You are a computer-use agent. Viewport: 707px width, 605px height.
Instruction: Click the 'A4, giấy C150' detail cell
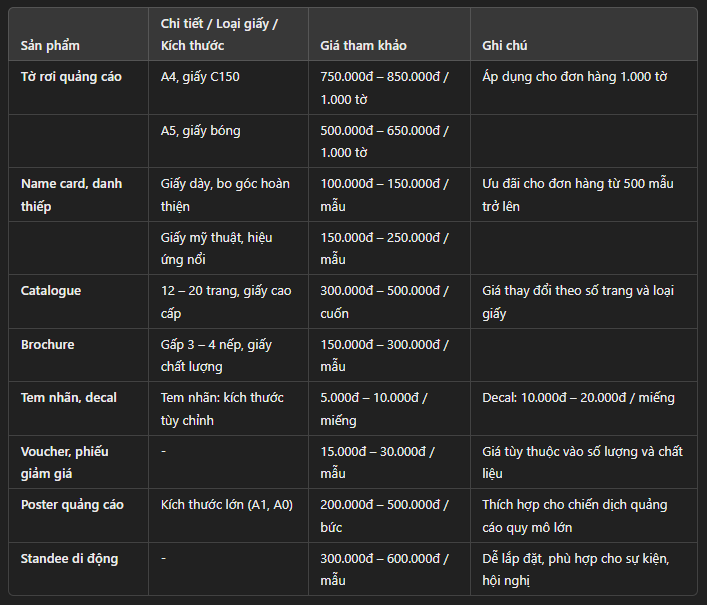pyautogui.click(x=200, y=76)
